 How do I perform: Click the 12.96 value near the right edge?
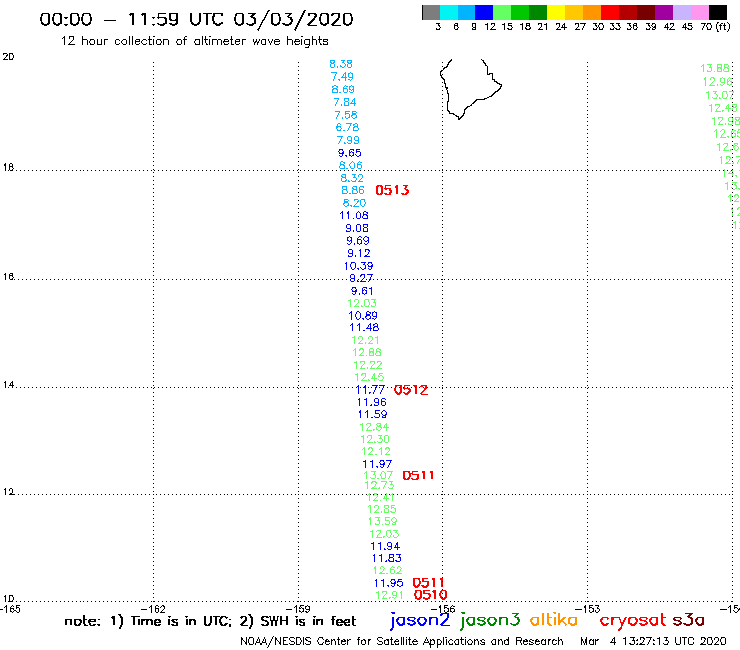tap(717, 82)
